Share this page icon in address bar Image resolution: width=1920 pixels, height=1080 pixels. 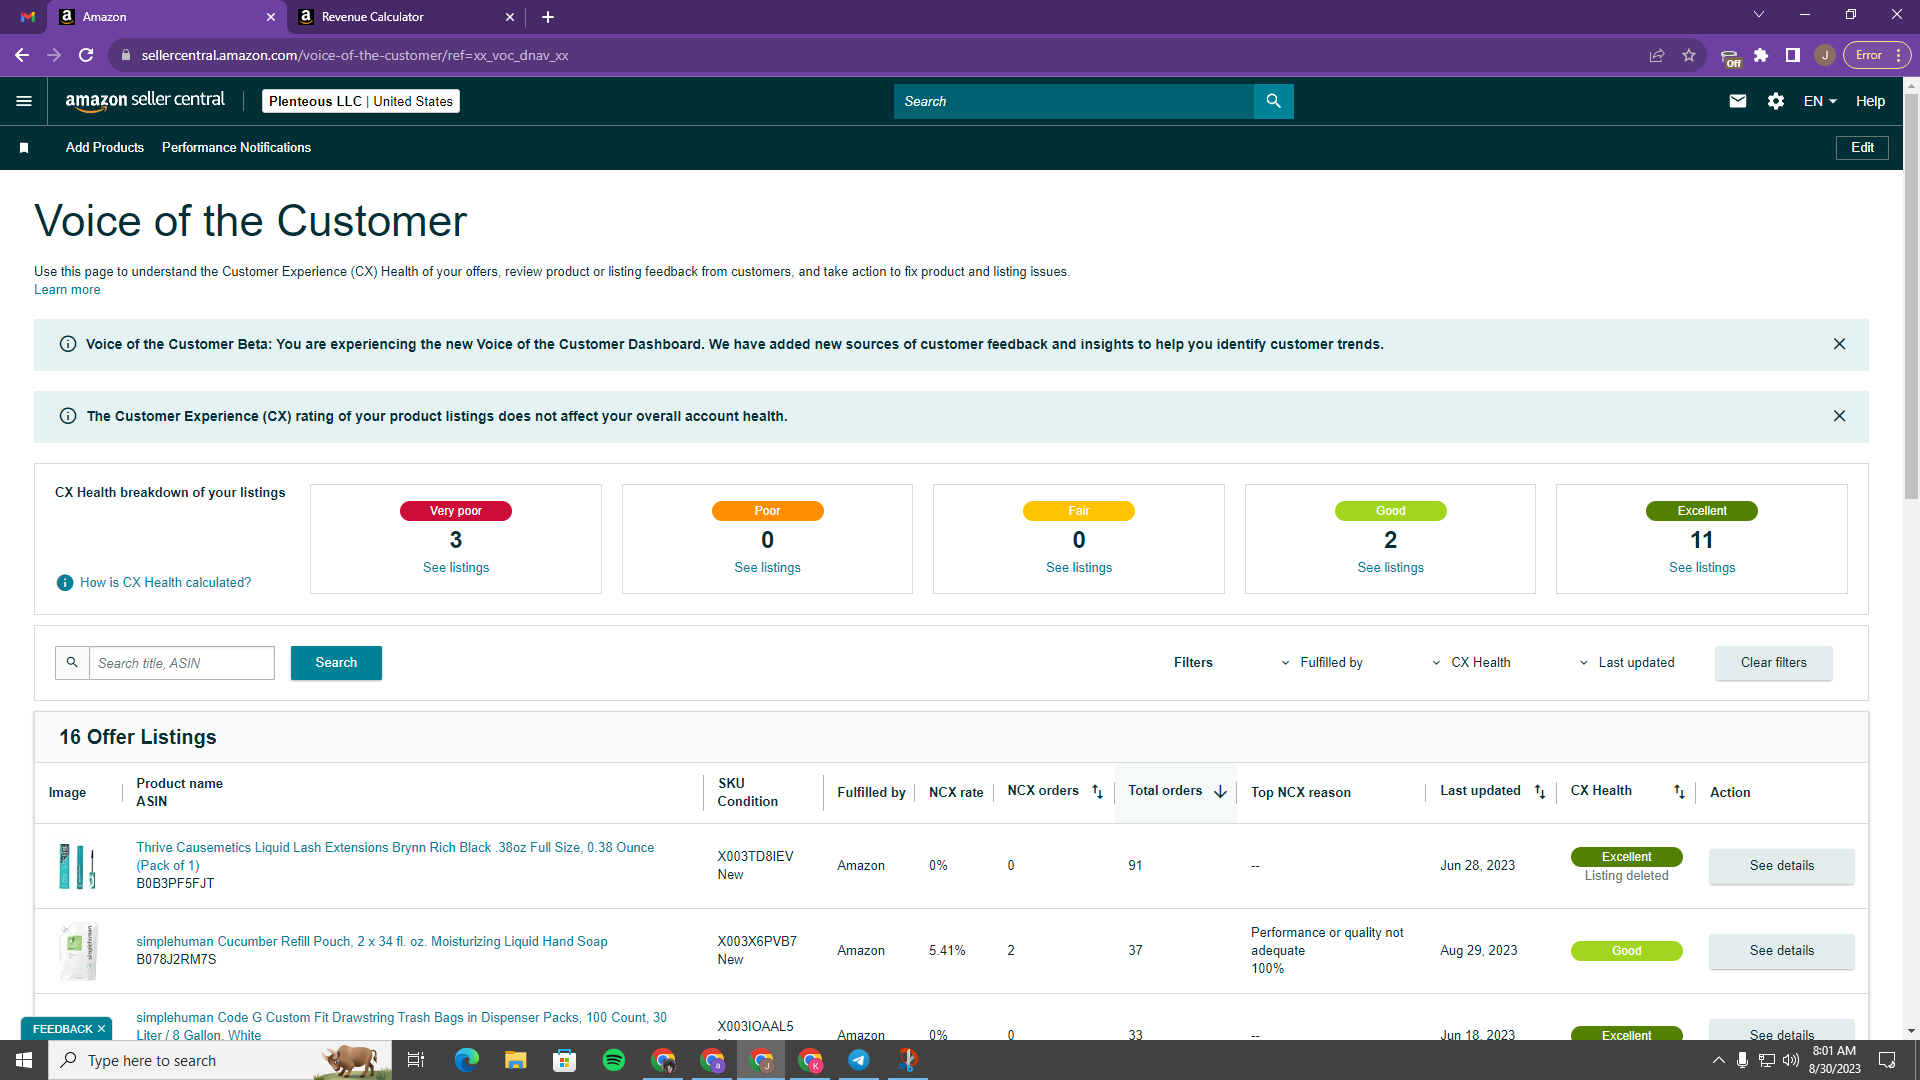pos(1657,55)
